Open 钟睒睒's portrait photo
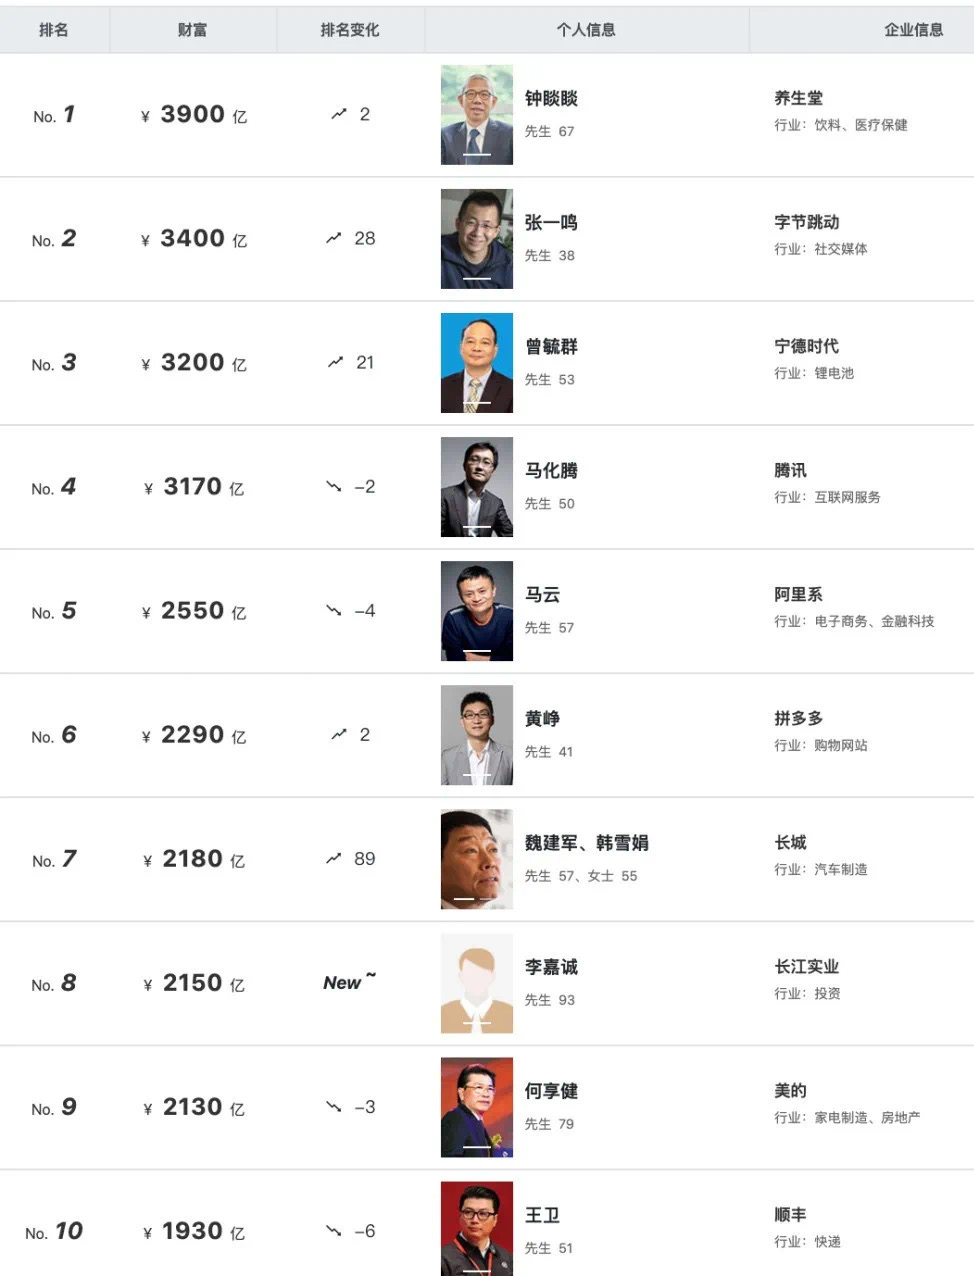974x1276 pixels. [477, 115]
